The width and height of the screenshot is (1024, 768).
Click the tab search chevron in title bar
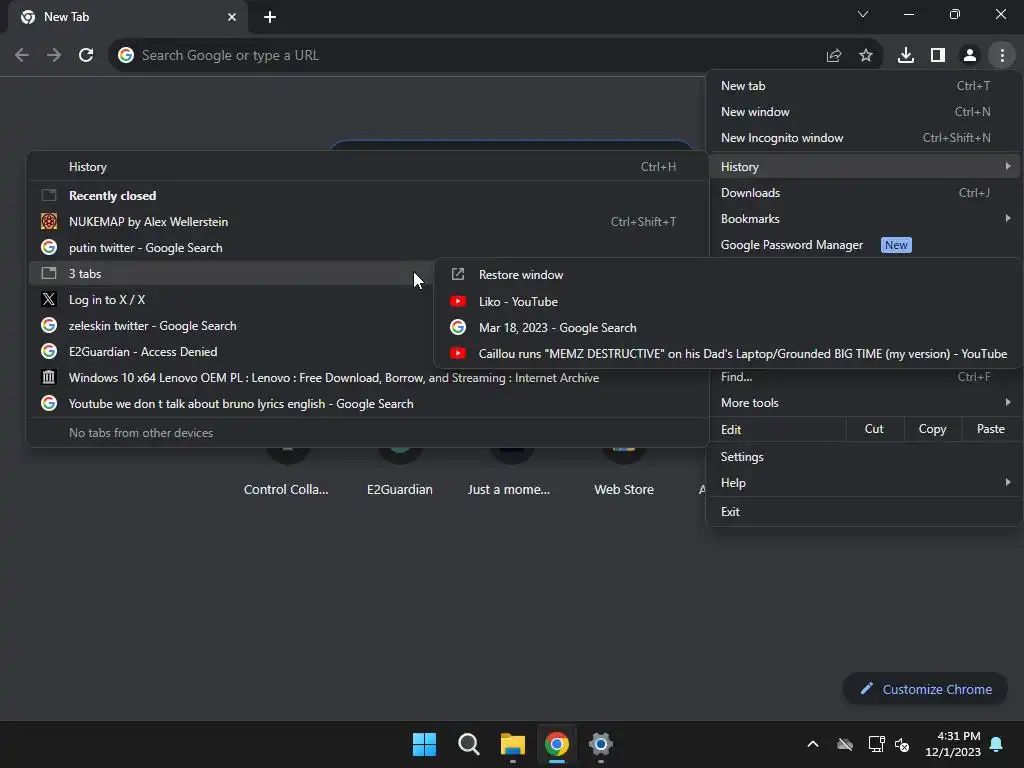click(863, 14)
